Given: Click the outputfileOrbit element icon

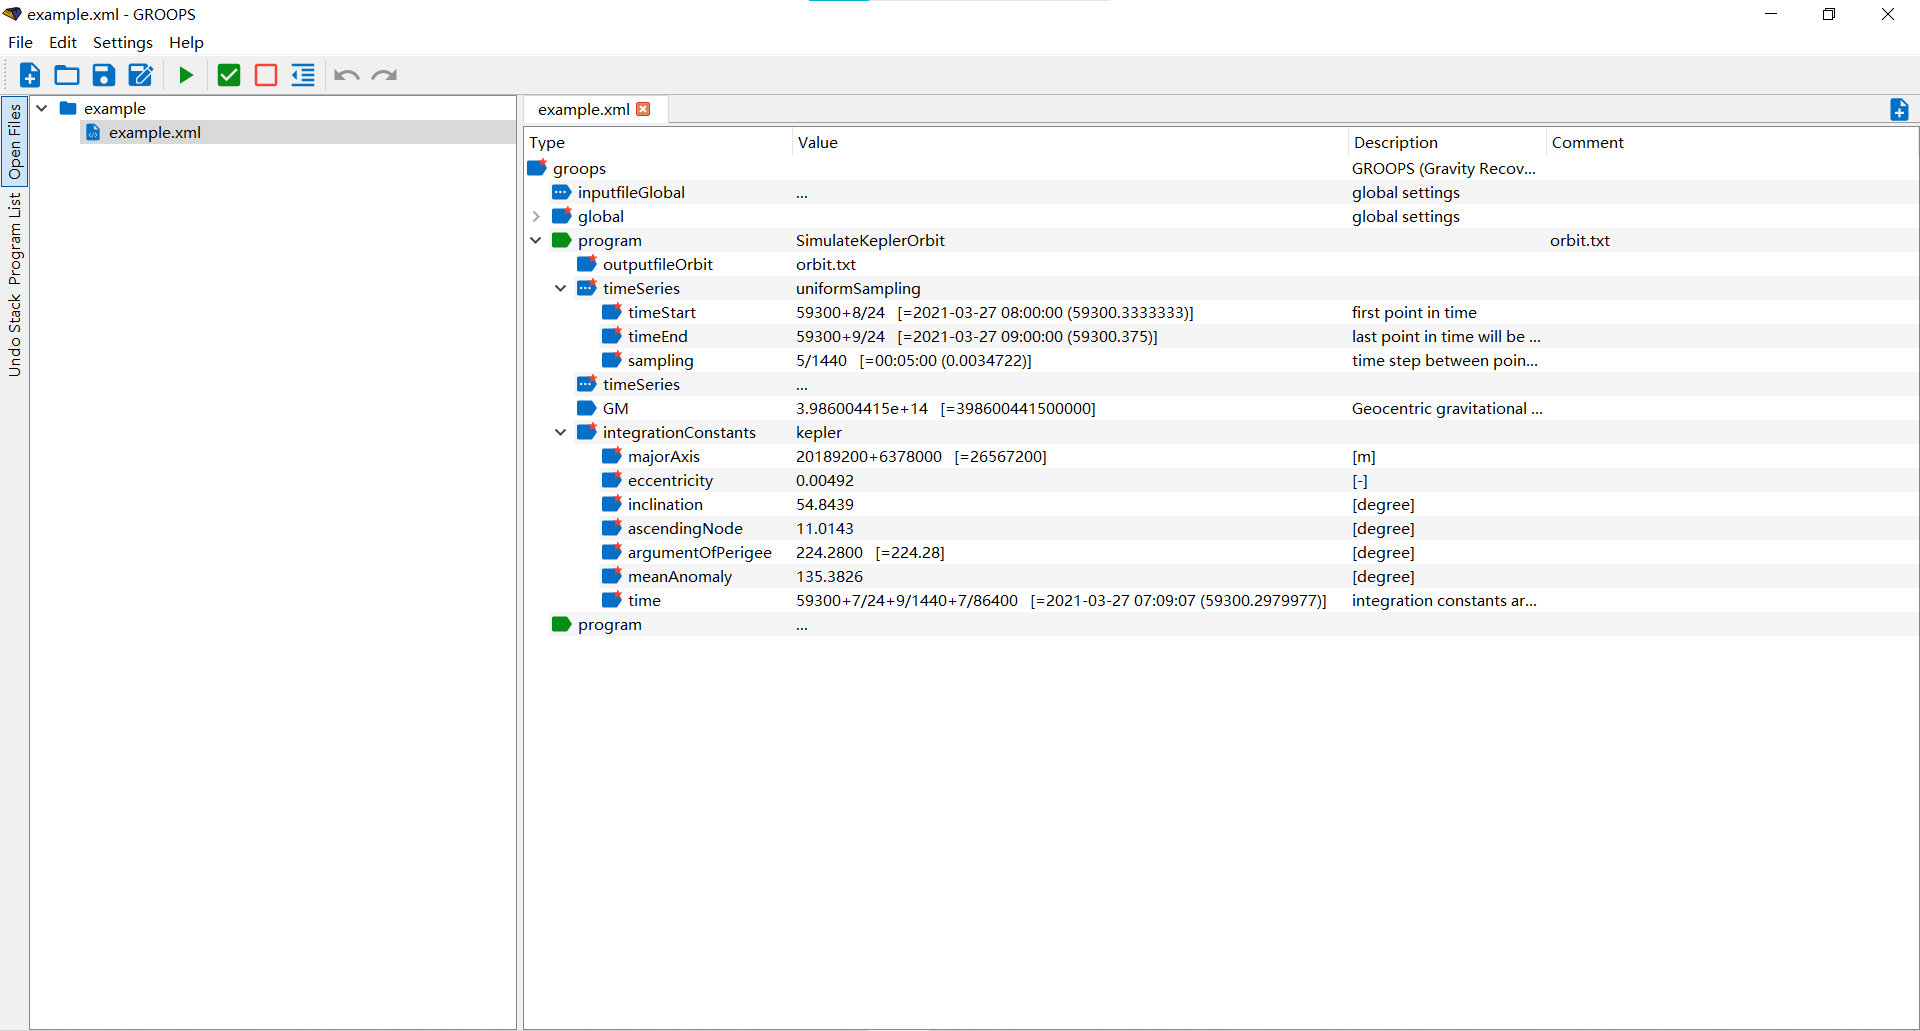Looking at the screenshot, I should pyautogui.click(x=587, y=264).
